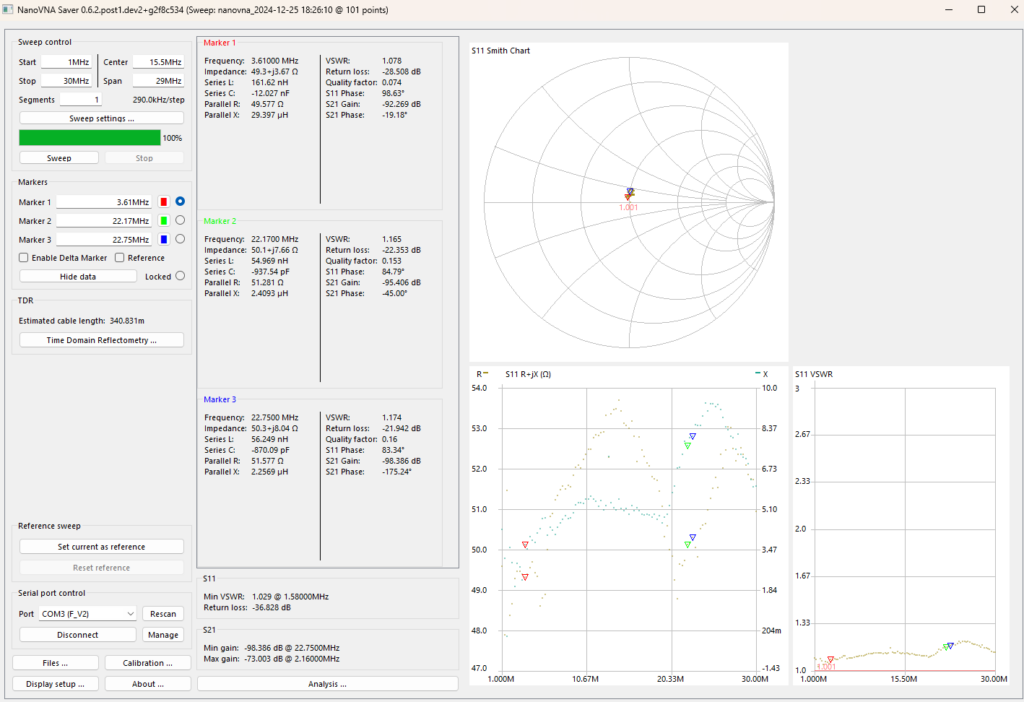Open the About dialog
1024x702 pixels.
[148, 684]
